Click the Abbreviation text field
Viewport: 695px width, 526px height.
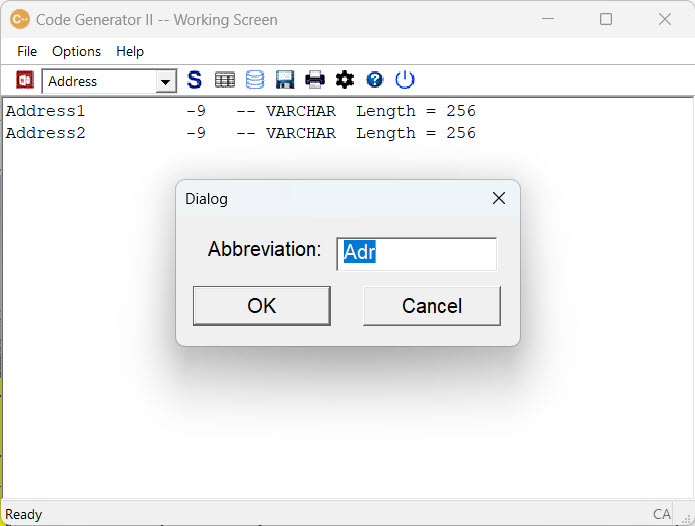coord(416,253)
